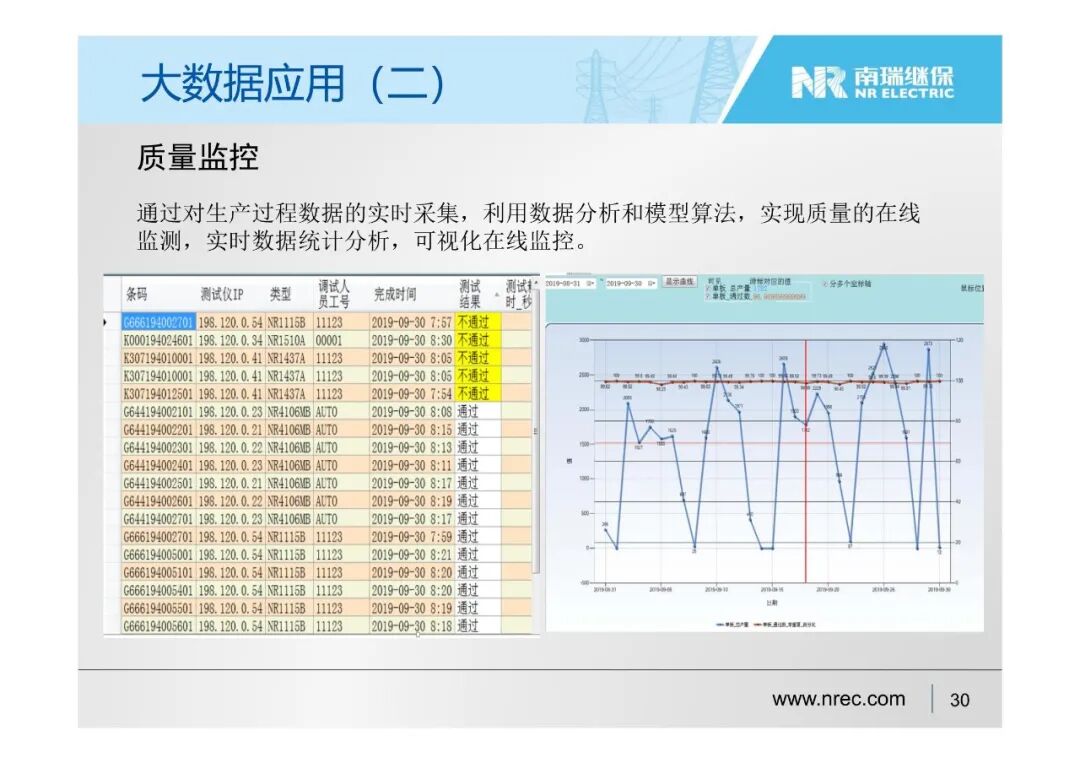Click the 单板_通过数 value readout field
Screen dimensions: 1080x763
coord(779,296)
